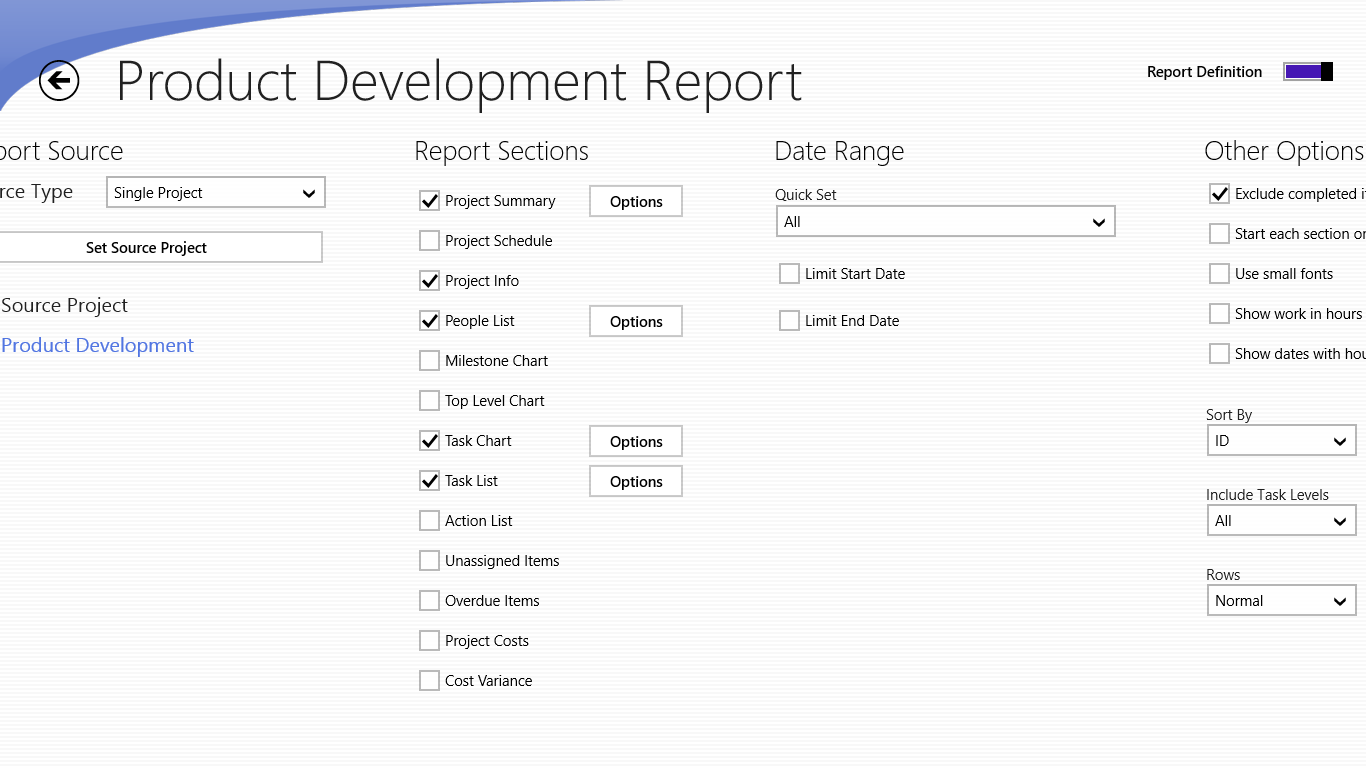The height and width of the screenshot is (768, 1366).
Task: Open Options for People List
Action: (x=636, y=321)
